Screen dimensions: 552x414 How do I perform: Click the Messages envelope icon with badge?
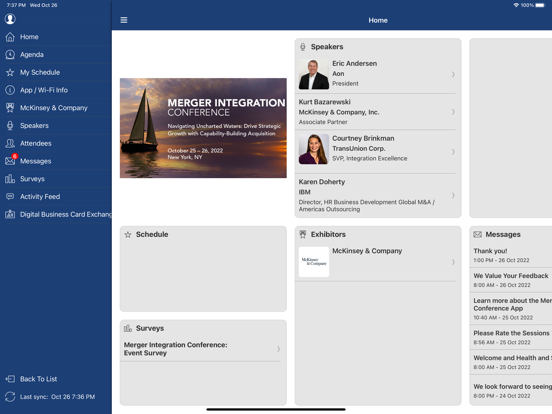pos(11,160)
